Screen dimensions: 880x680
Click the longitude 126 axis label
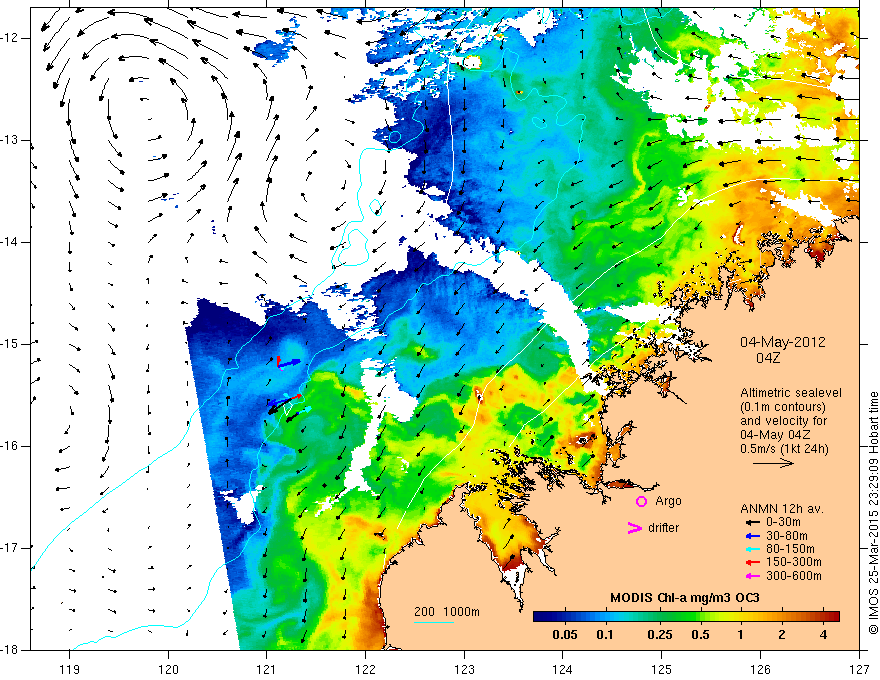(x=760, y=669)
